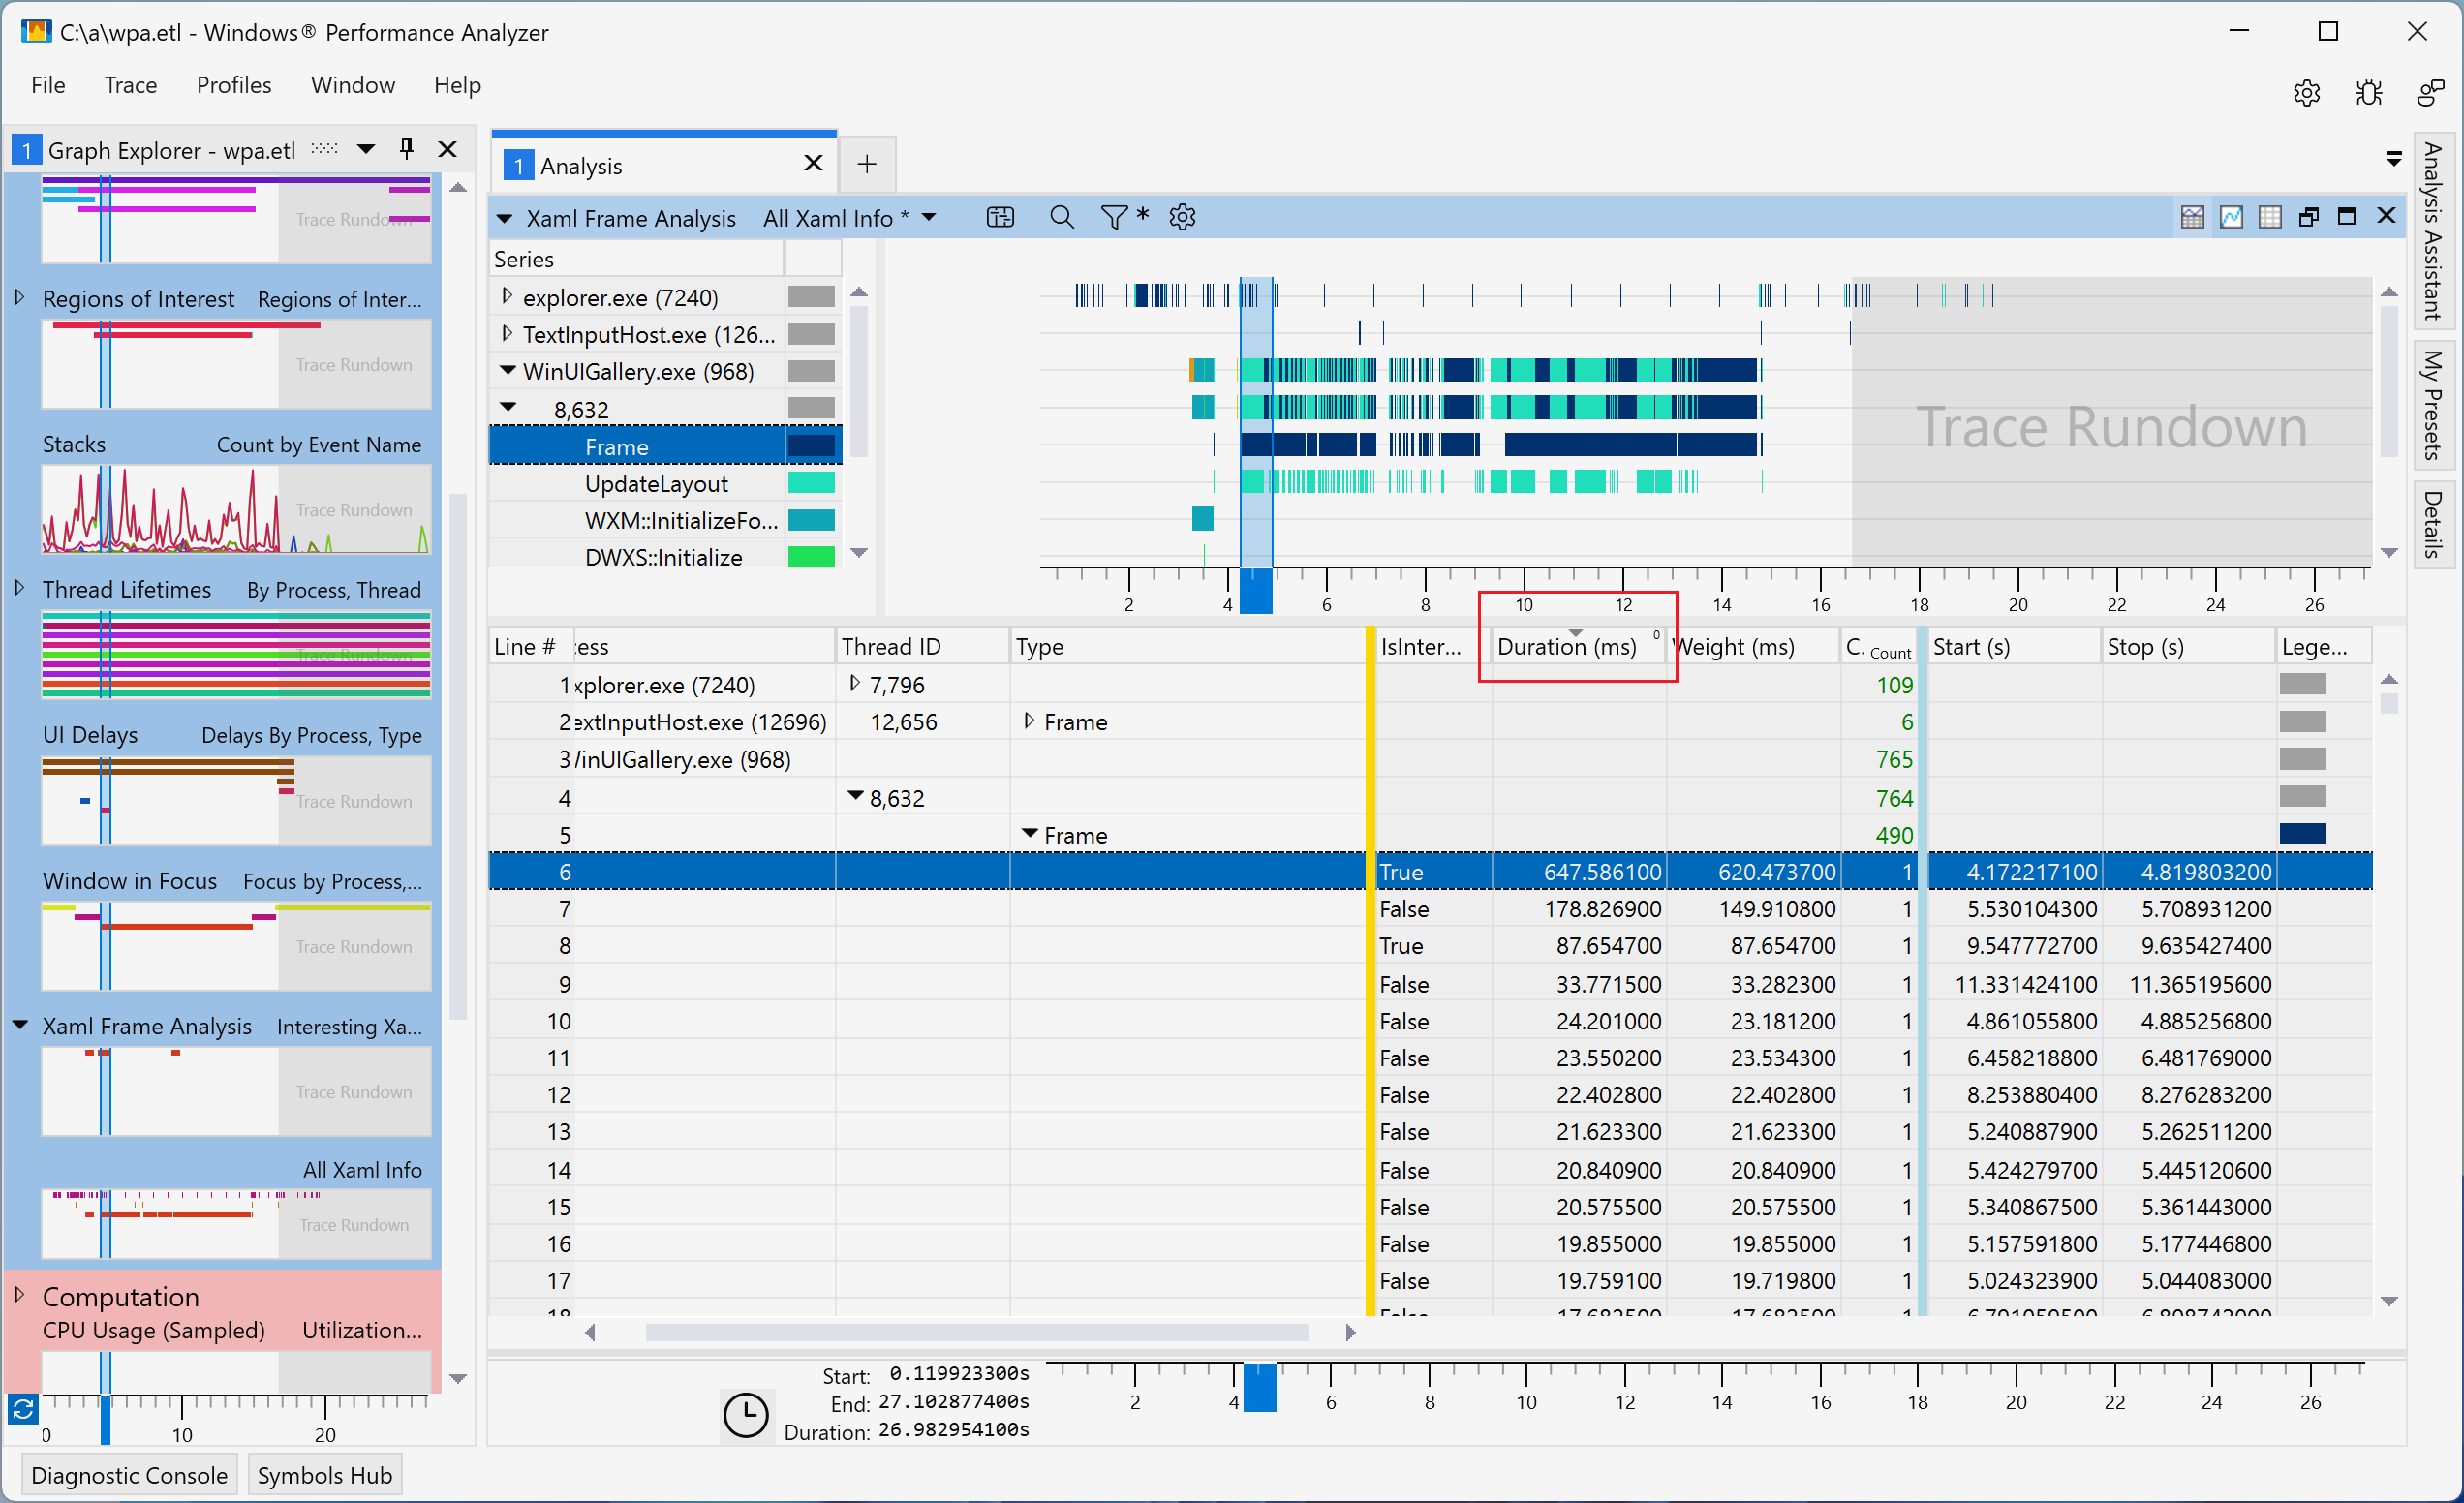Click the color swatch next to UpdateLayout series
Screen dimensions: 2464x1503
(811, 483)
